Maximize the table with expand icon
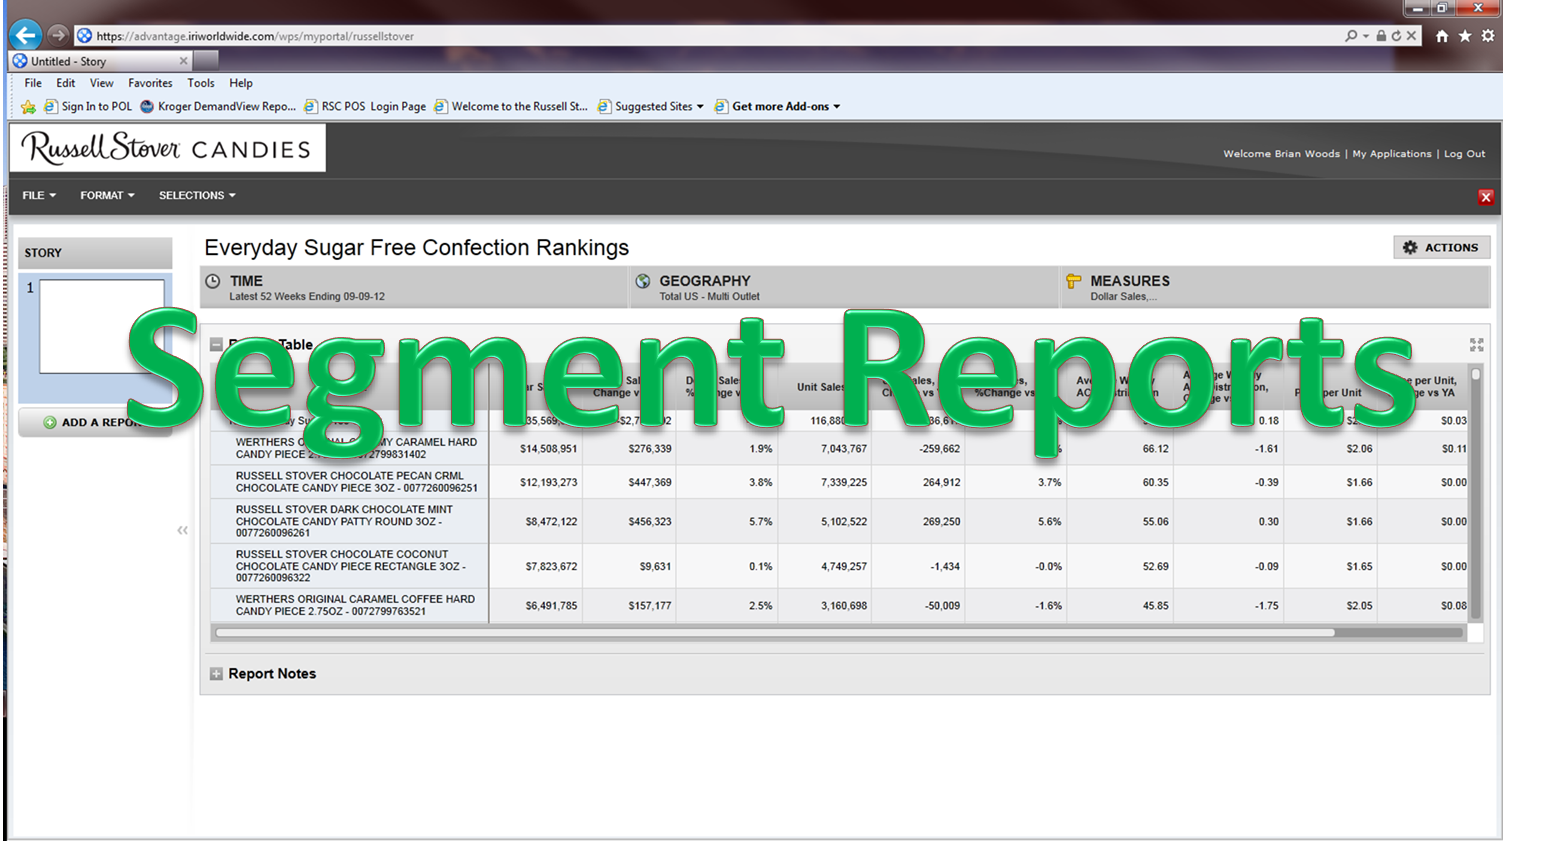Viewport: 1542px width, 841px height. pos(1476,345)
